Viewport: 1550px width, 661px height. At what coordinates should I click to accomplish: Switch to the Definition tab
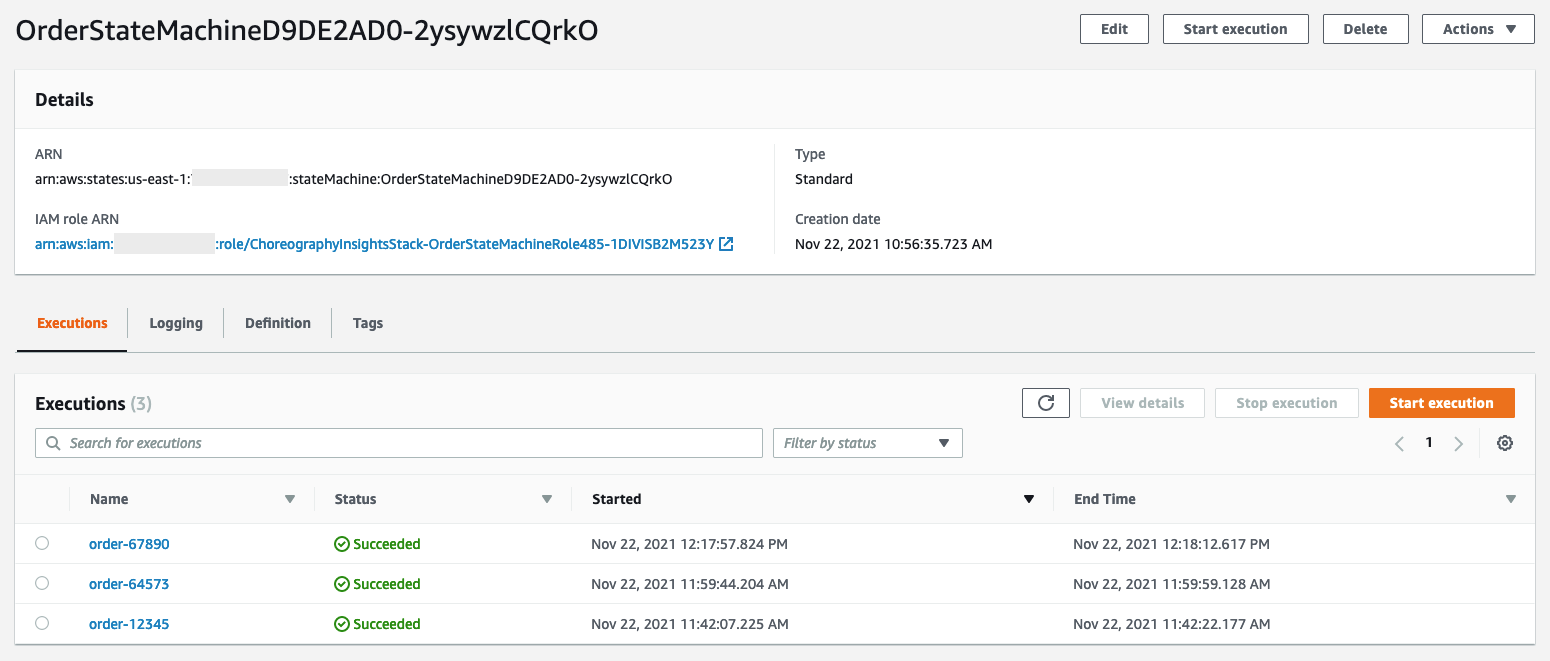[x=277, y=322]
